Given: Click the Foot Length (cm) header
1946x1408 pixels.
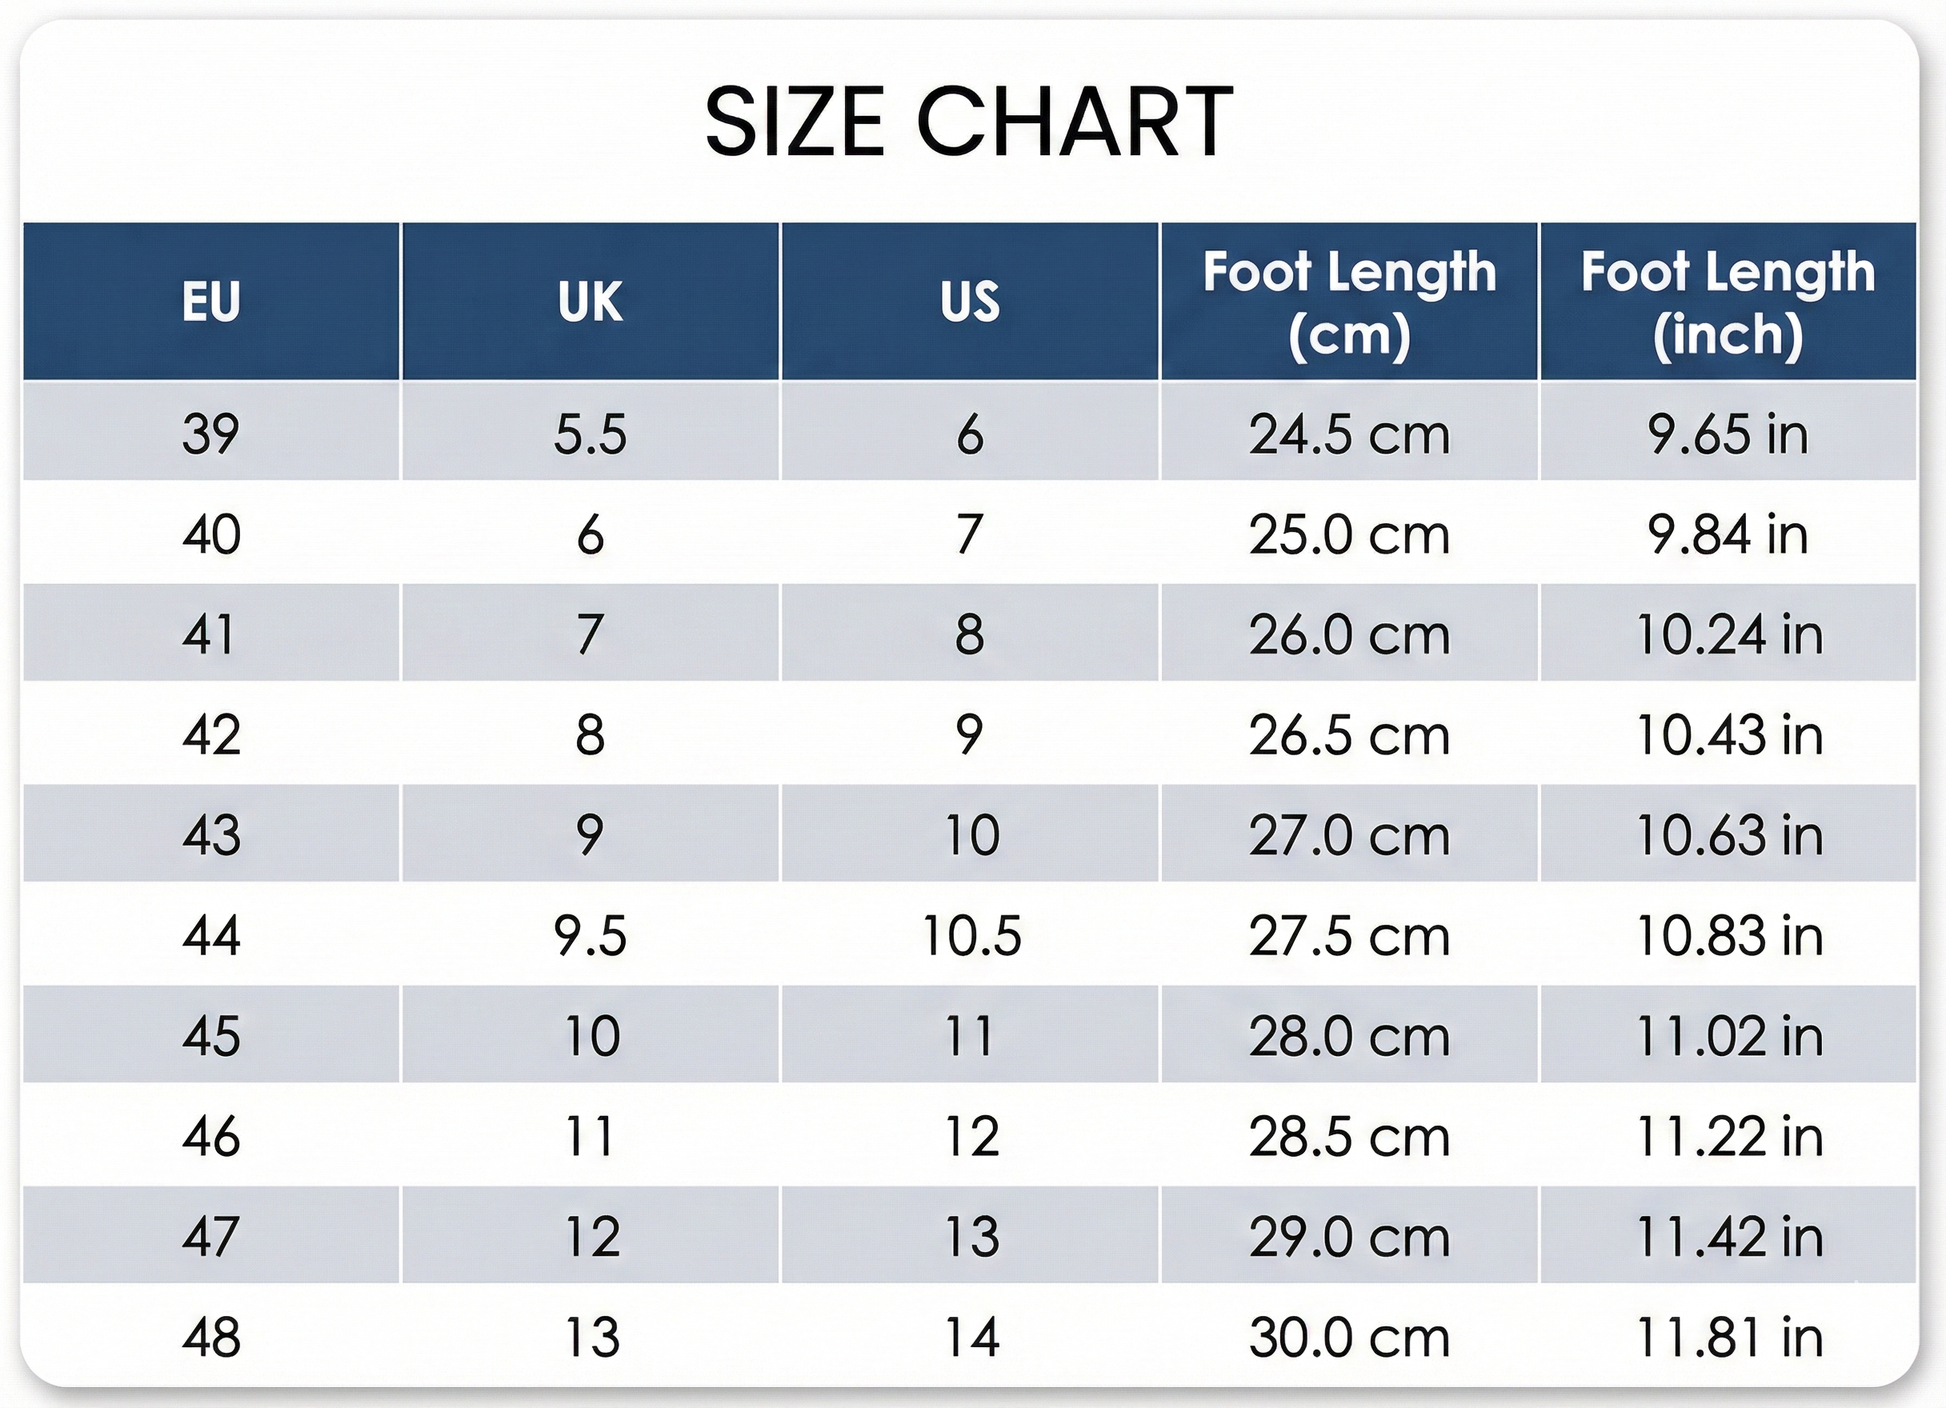Looking at the screenshot, I should click(x=1348, y=301).
